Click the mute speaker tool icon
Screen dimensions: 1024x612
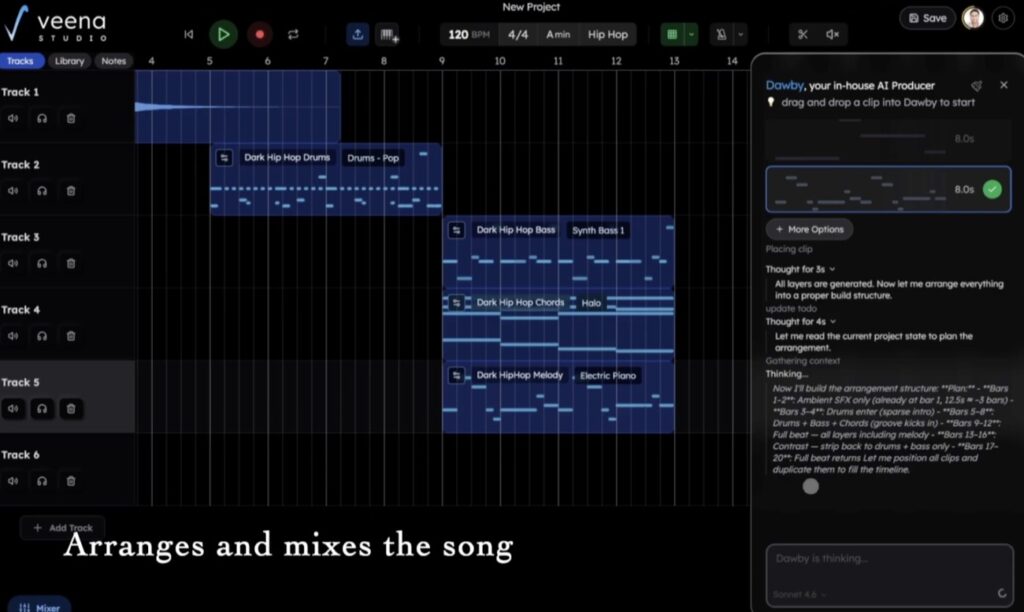[x=833, y=34]
